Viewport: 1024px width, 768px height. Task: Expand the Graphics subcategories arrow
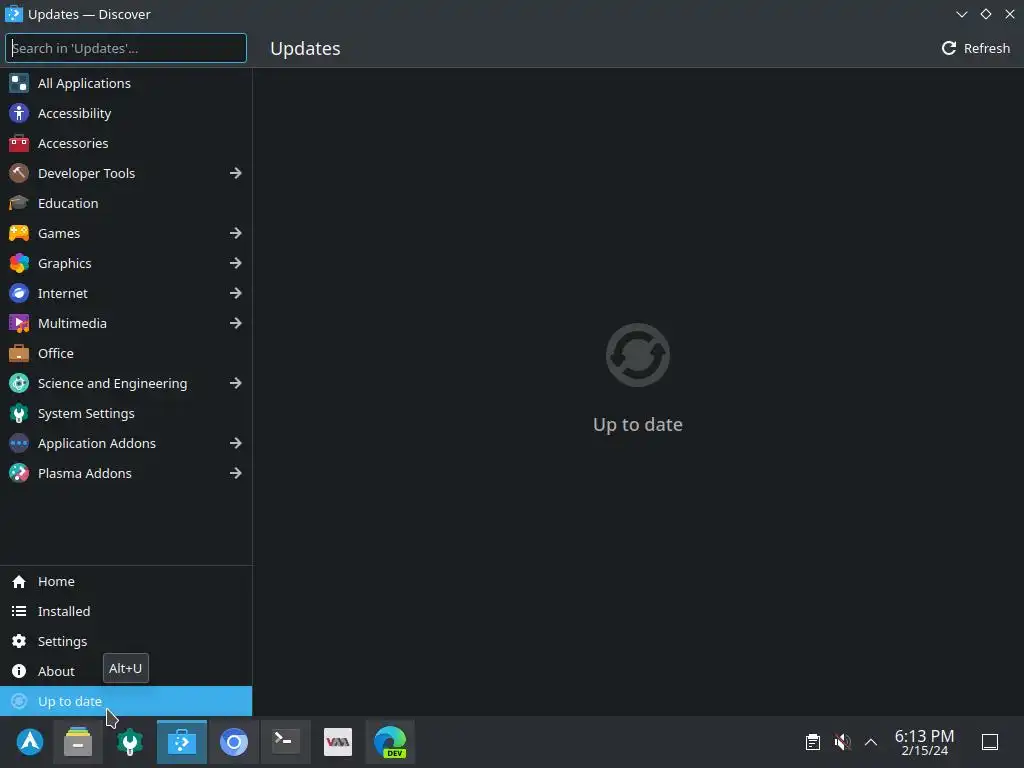pyautogui.click(x=236, y=263)
